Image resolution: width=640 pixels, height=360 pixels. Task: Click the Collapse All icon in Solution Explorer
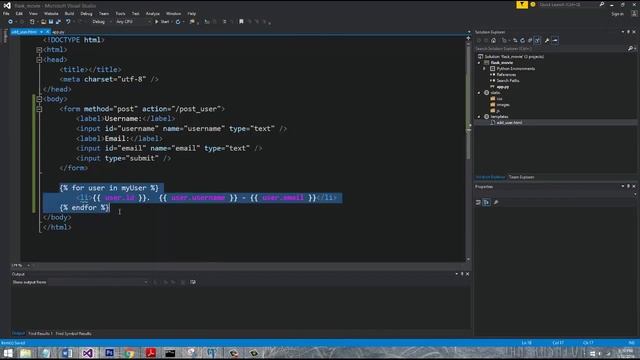(530, 40)
